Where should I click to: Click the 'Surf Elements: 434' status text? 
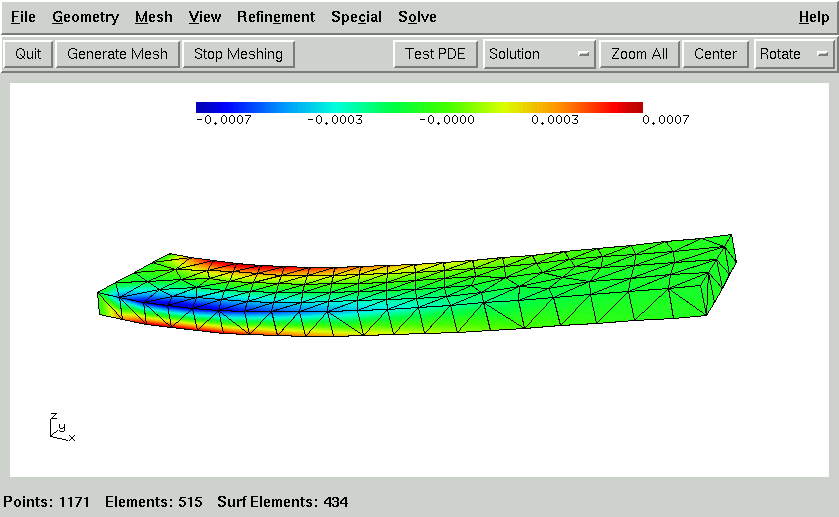(283, 502)
